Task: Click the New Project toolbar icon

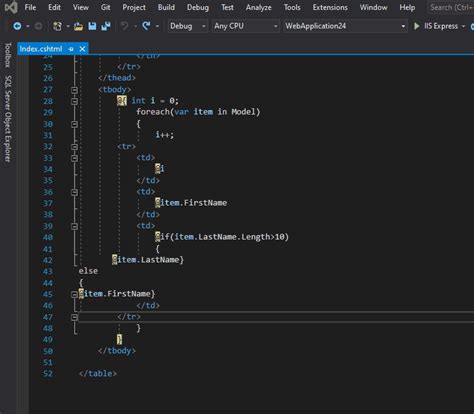Action: (57, 26)
